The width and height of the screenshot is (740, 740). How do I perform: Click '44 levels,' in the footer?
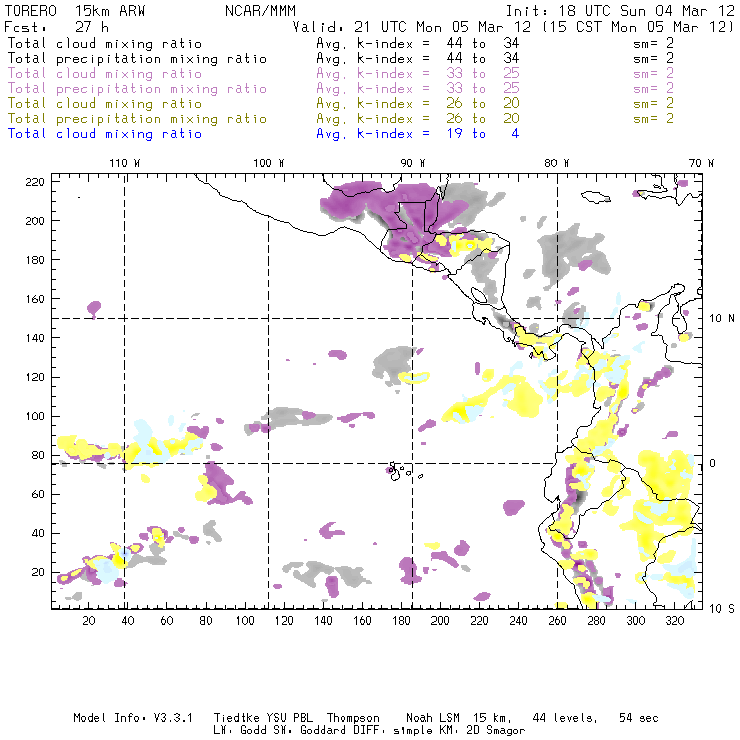coord(565,718)
